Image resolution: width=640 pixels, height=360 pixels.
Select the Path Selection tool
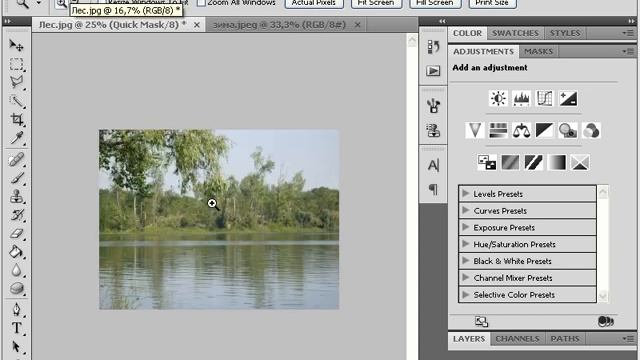click(16, 347)
